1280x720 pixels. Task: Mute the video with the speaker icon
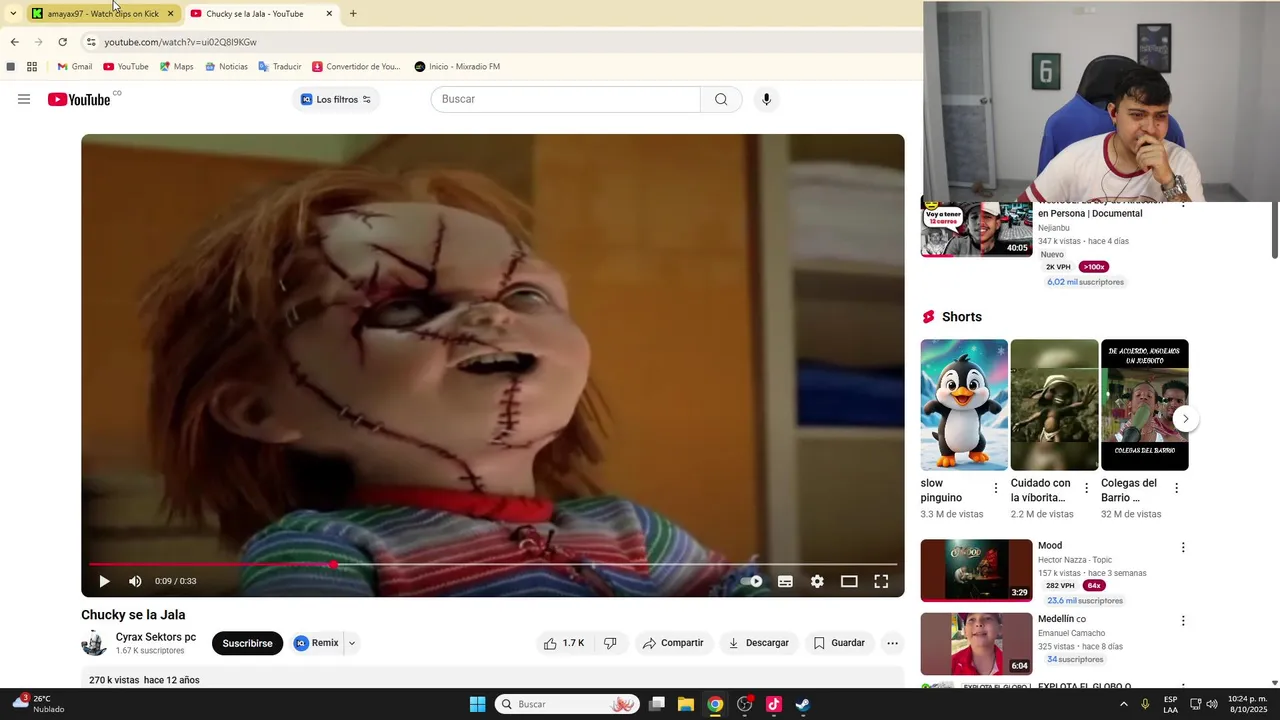point(135,581)
